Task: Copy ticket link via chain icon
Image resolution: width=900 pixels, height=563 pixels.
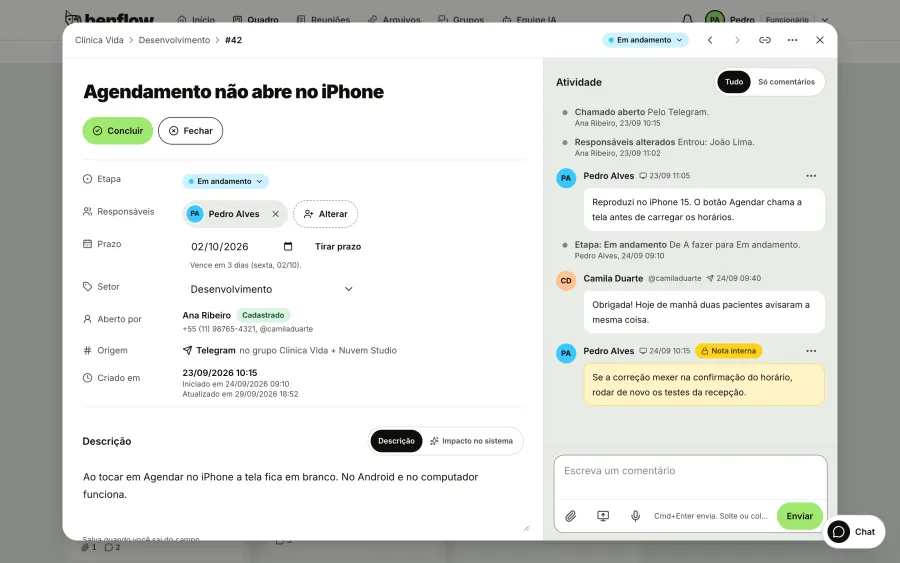Action: coord(765,40)
